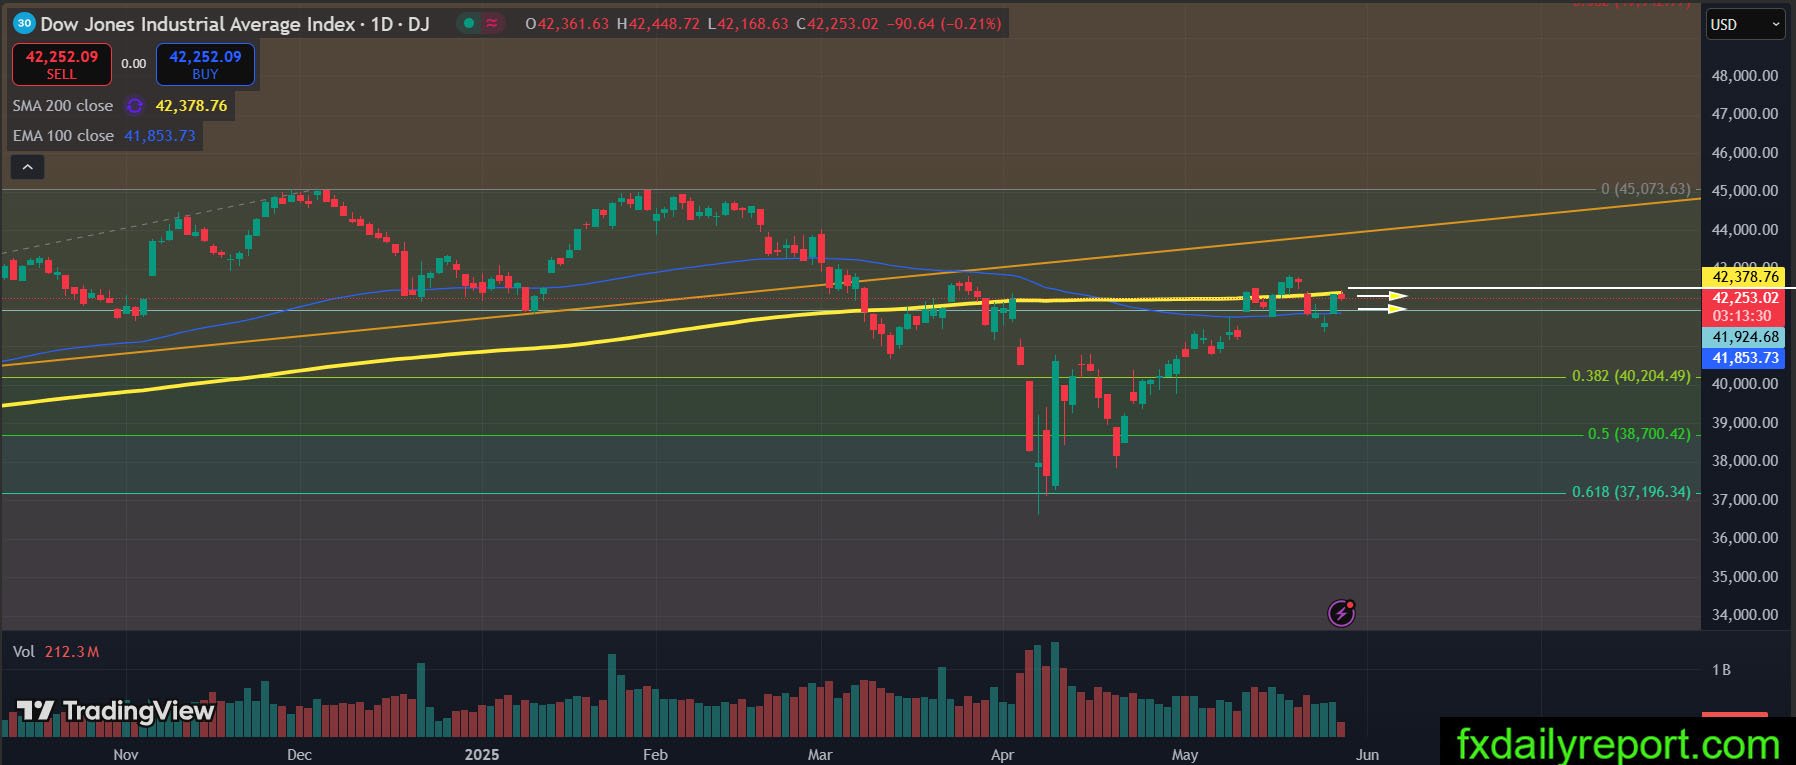Click the Jun label on time axis
Image resolution: width=1796 pixels, height=765 pixels.
tap(1367, 754)
